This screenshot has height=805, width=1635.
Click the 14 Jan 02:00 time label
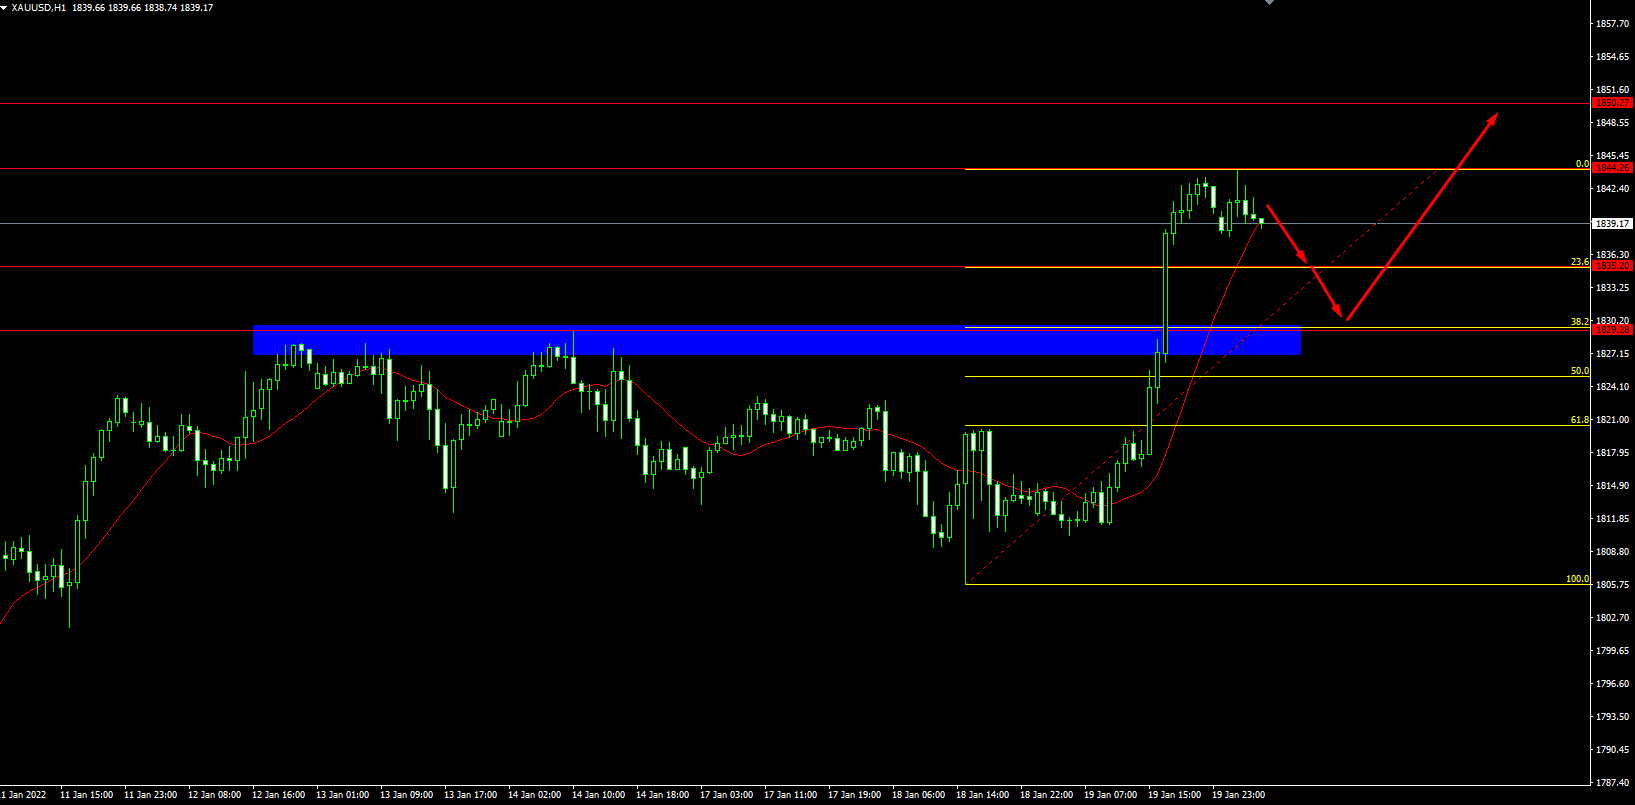tap(534, 795)
